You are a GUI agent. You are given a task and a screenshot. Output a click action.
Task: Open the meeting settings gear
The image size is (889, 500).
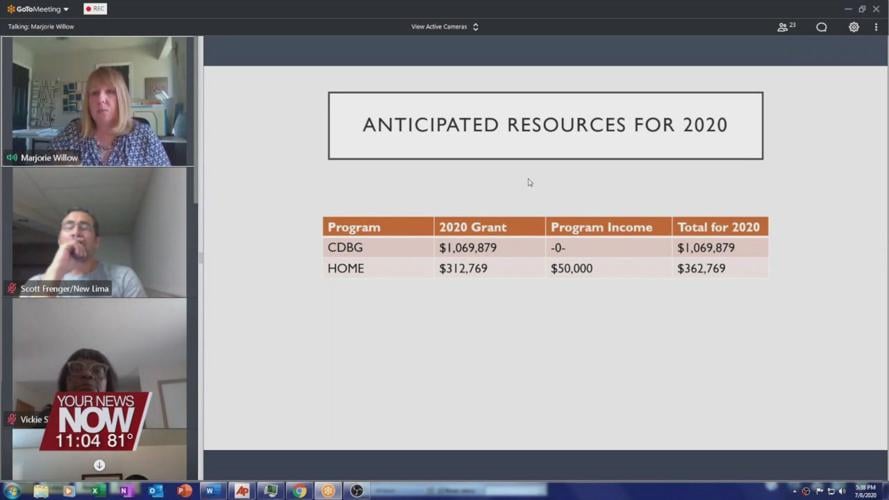853,27
